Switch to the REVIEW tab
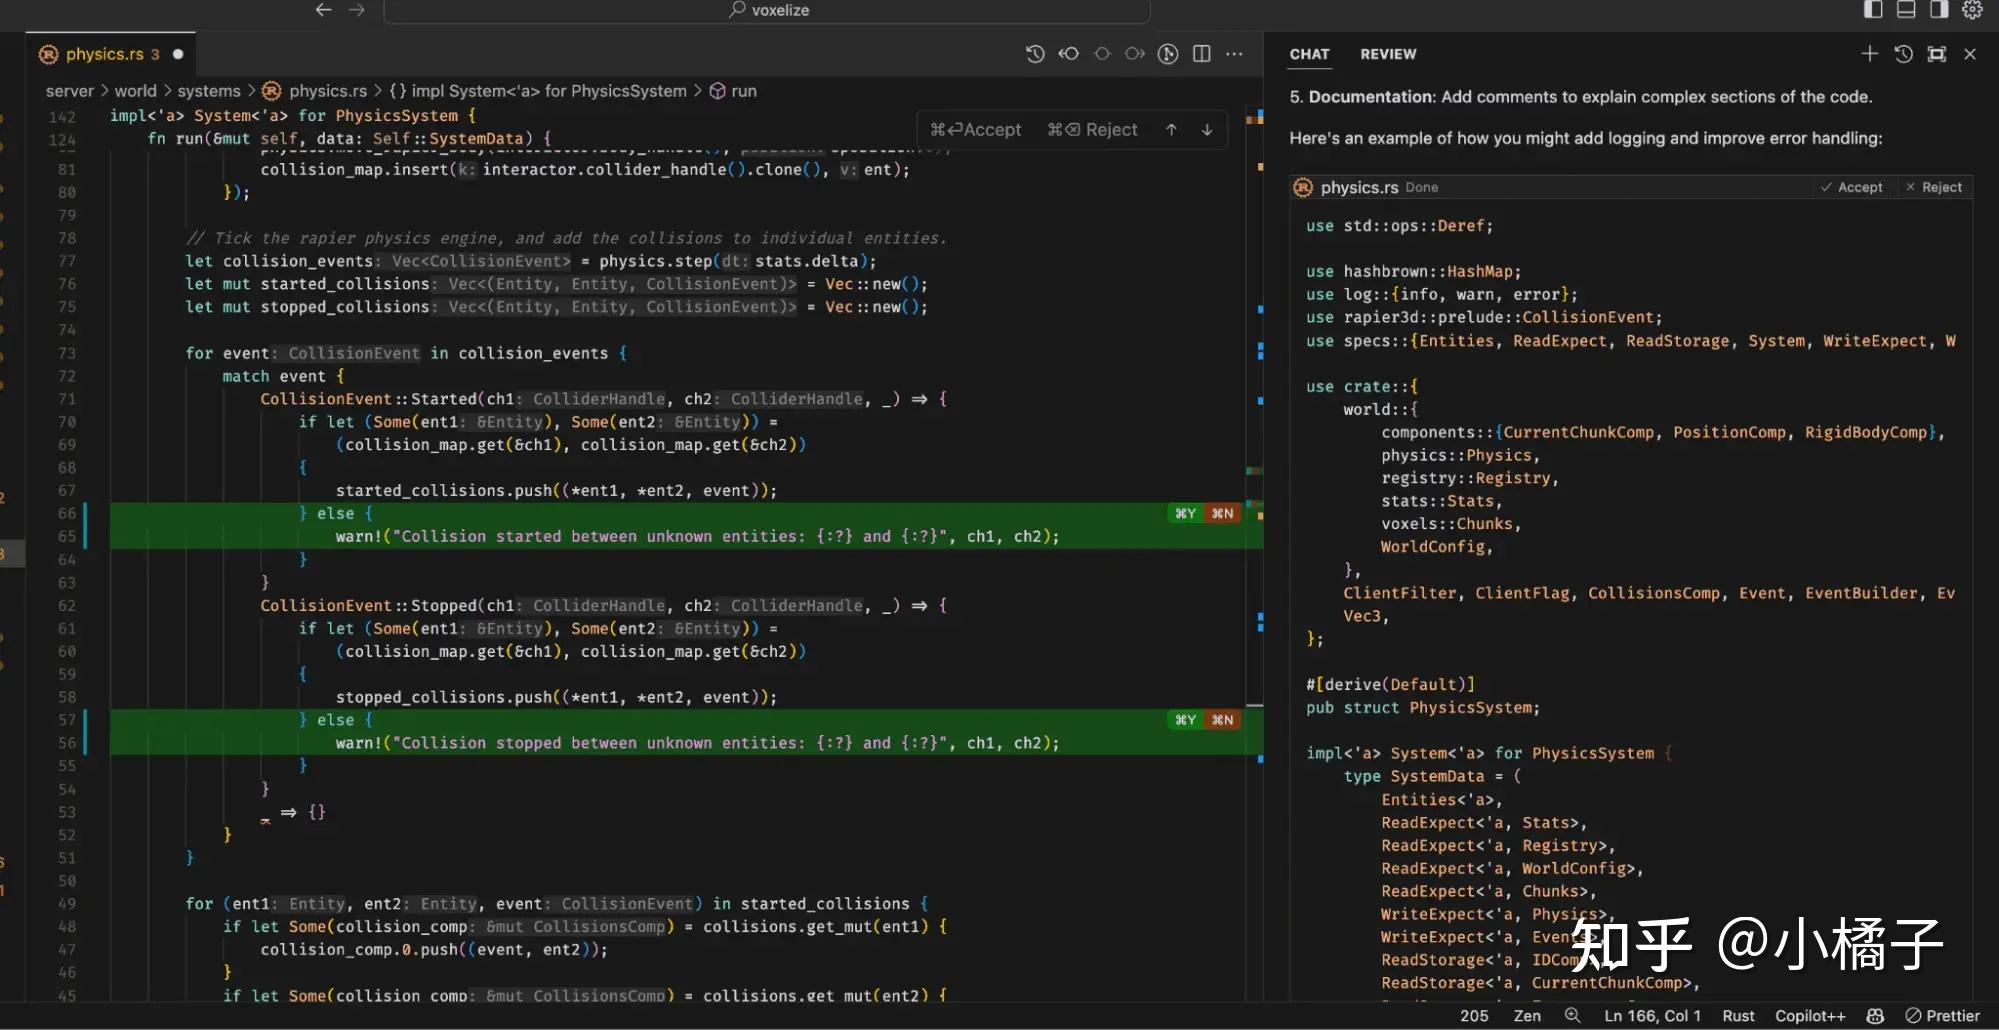The image size is (1999, 1030). click(x=1387, y=54)
